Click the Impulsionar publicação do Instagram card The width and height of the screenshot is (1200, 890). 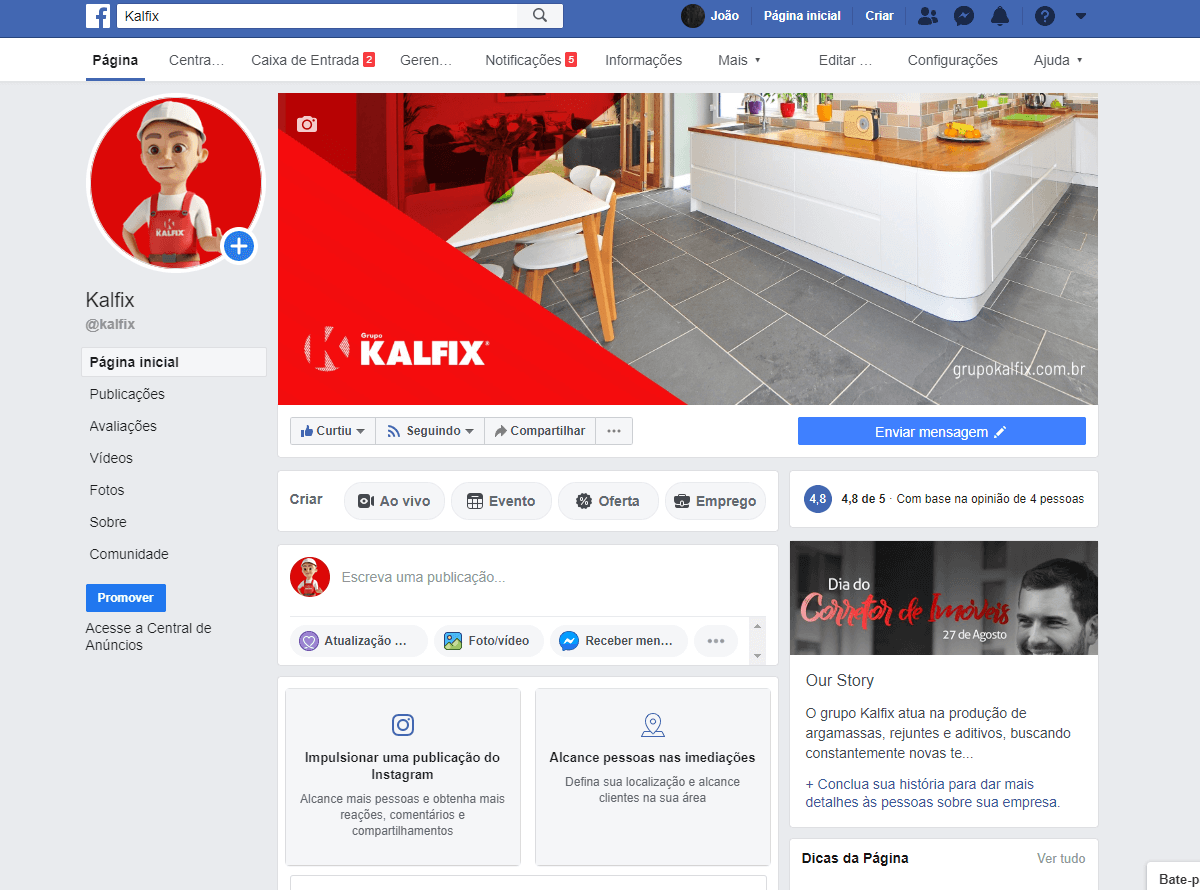pos(403,777)
